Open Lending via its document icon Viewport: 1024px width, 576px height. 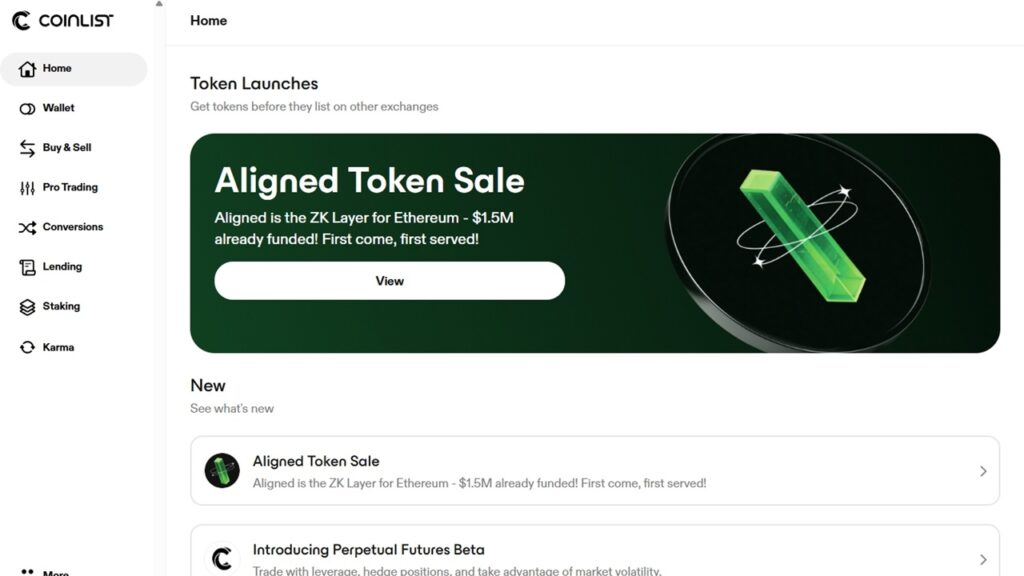[28, 267]
